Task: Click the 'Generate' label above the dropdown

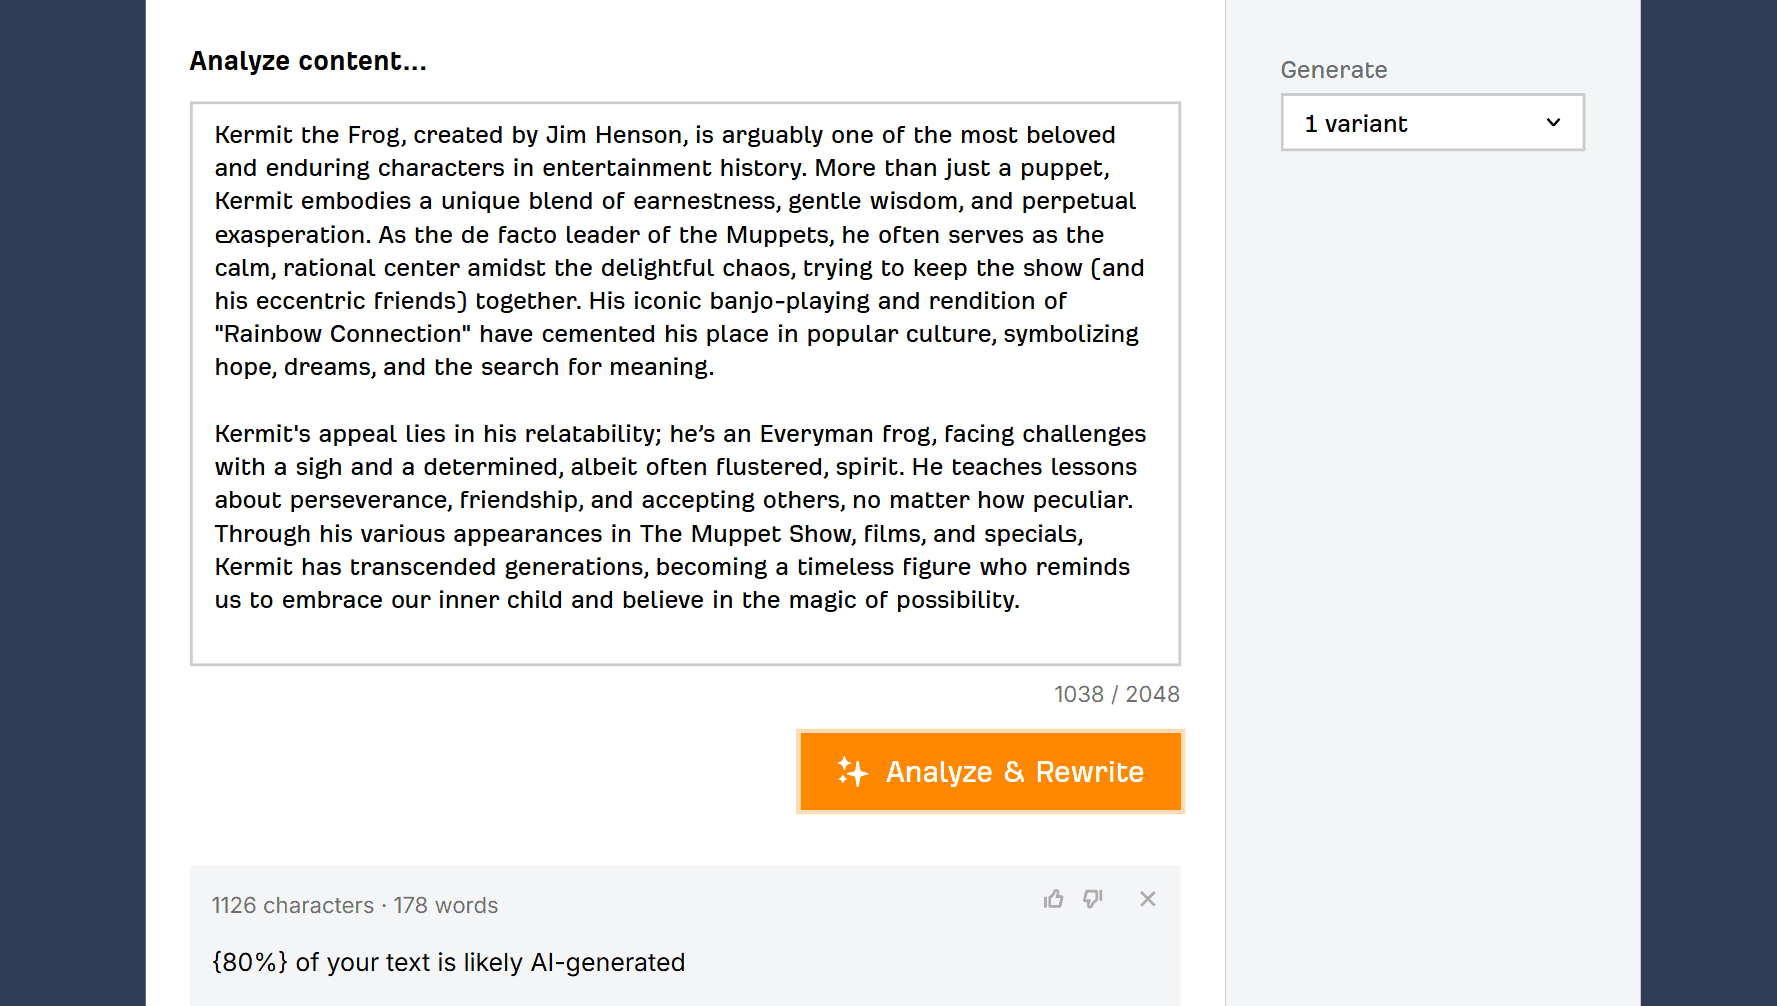Action: 1333,70
